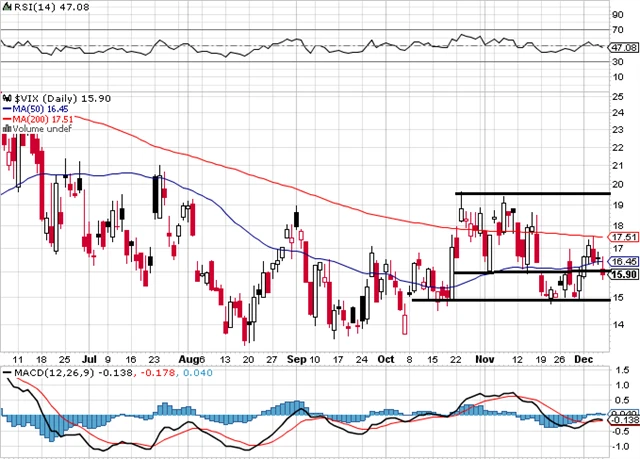Click the 47.08 RSI value tag
Viewport: 640px width, 459px height.
coord(621,46)
